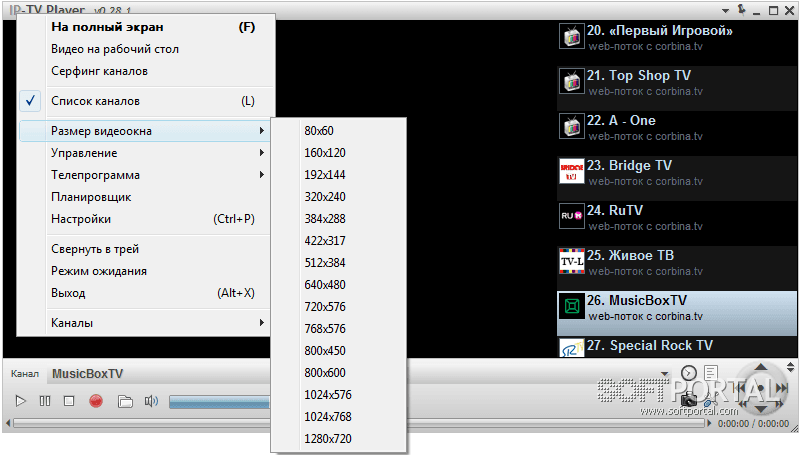Click the 0:00:00 / 0:00:00 time display
This screenshot has height=455, width=803.
pyautogui.click(x=753, y=424)
